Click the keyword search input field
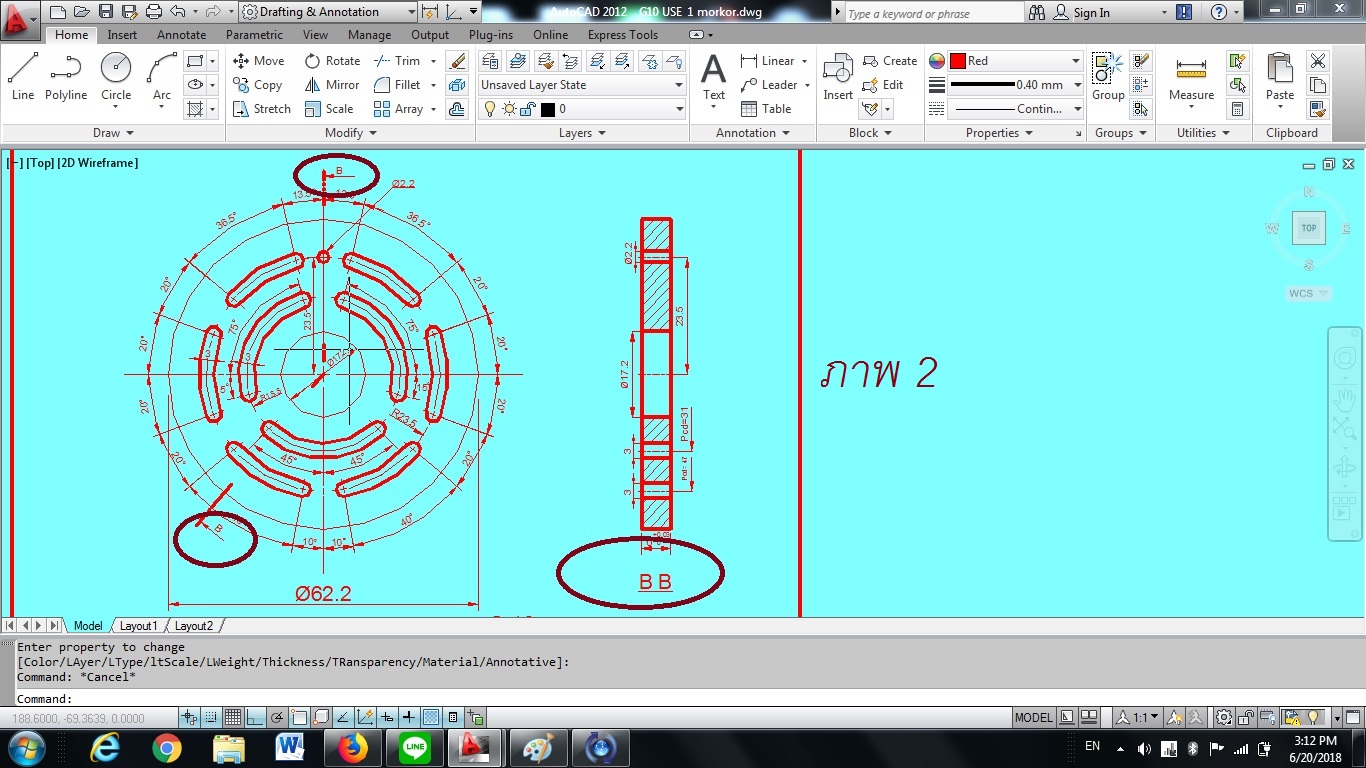 932,14
